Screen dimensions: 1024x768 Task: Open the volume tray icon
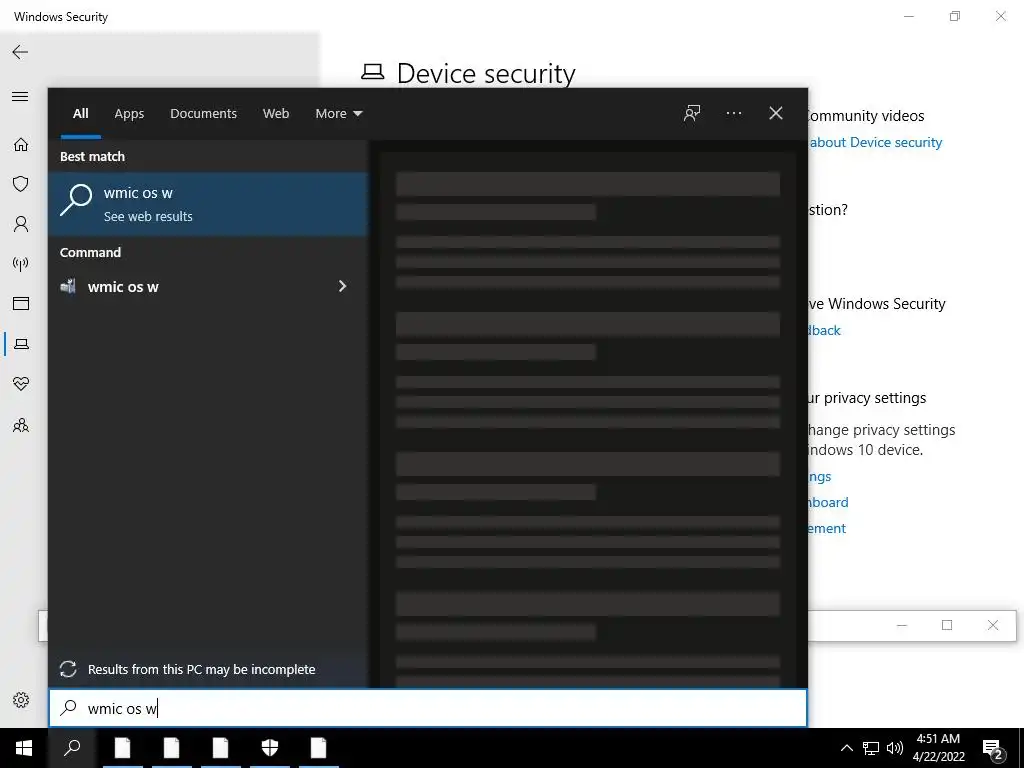(895, 748)
